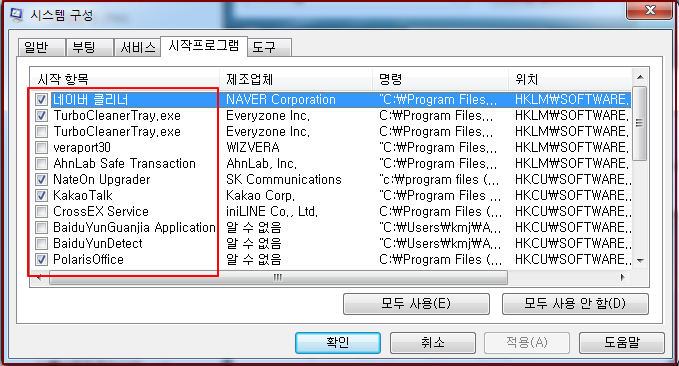Select the KakaoTalk list entry
Viewport: 679px width, 366px height.
(83, 196)
